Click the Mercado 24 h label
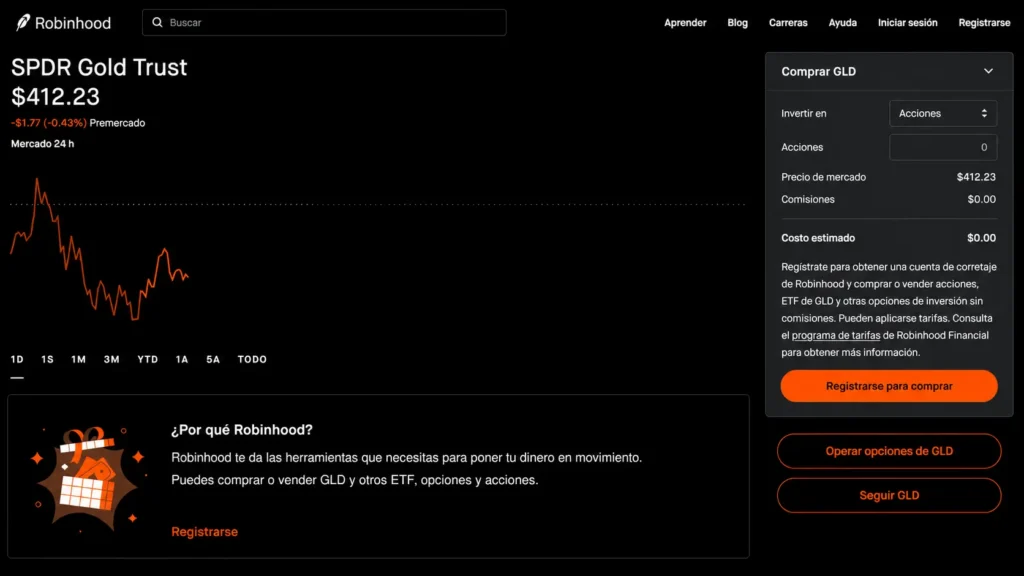Image resolution: width=1024 pixels, height=576 pixels. (x=42, y=144)
